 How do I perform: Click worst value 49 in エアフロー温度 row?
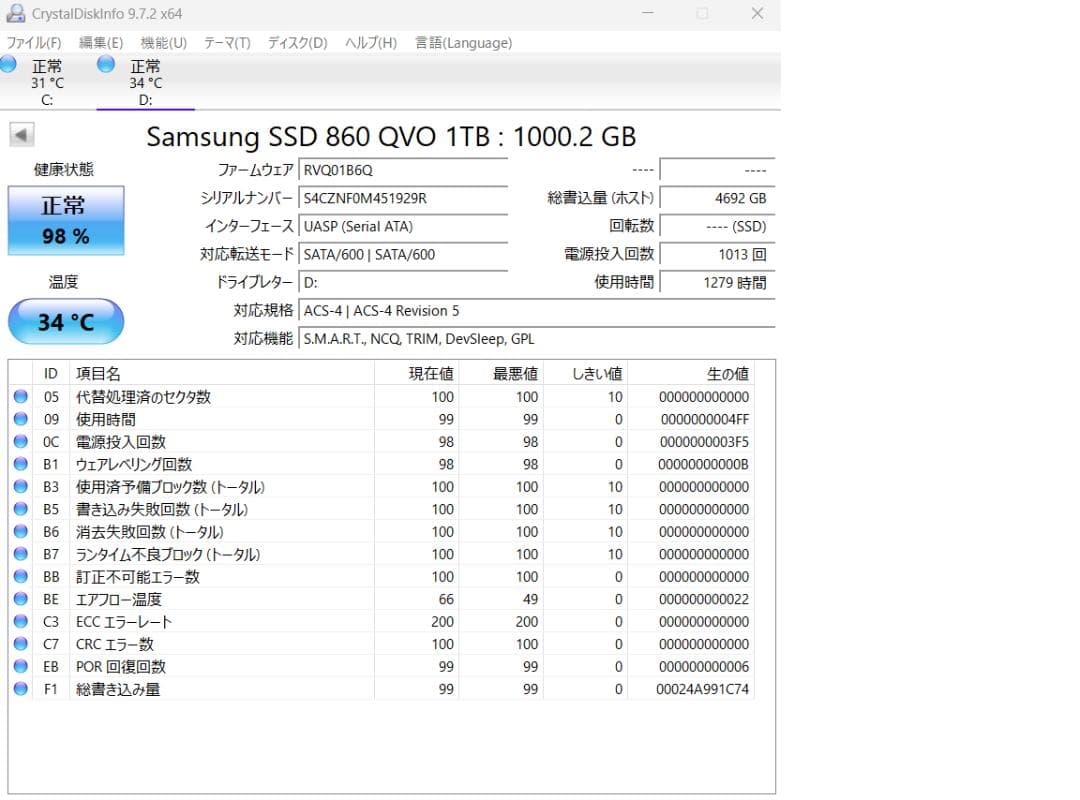530,599
